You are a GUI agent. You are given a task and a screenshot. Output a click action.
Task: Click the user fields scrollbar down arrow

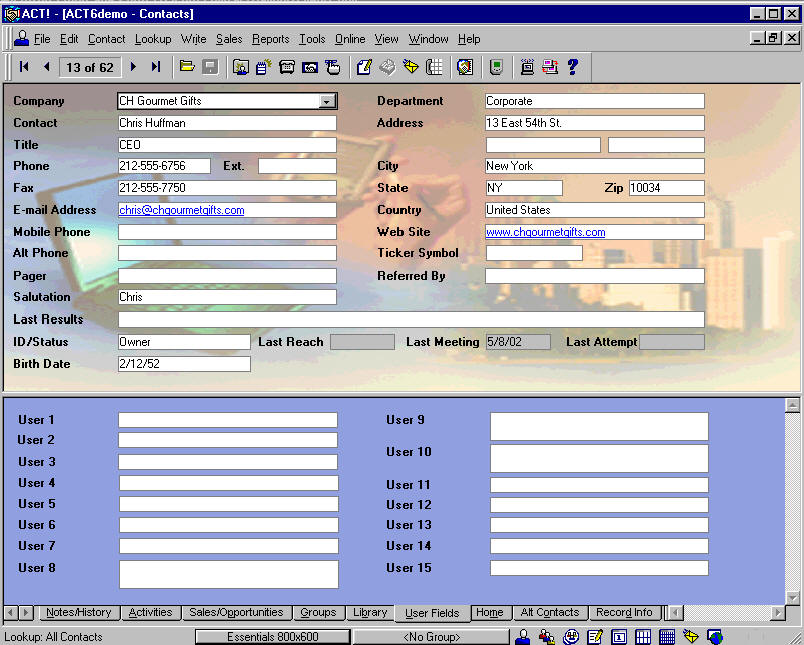pyautogui.click(x=792, y=598)
